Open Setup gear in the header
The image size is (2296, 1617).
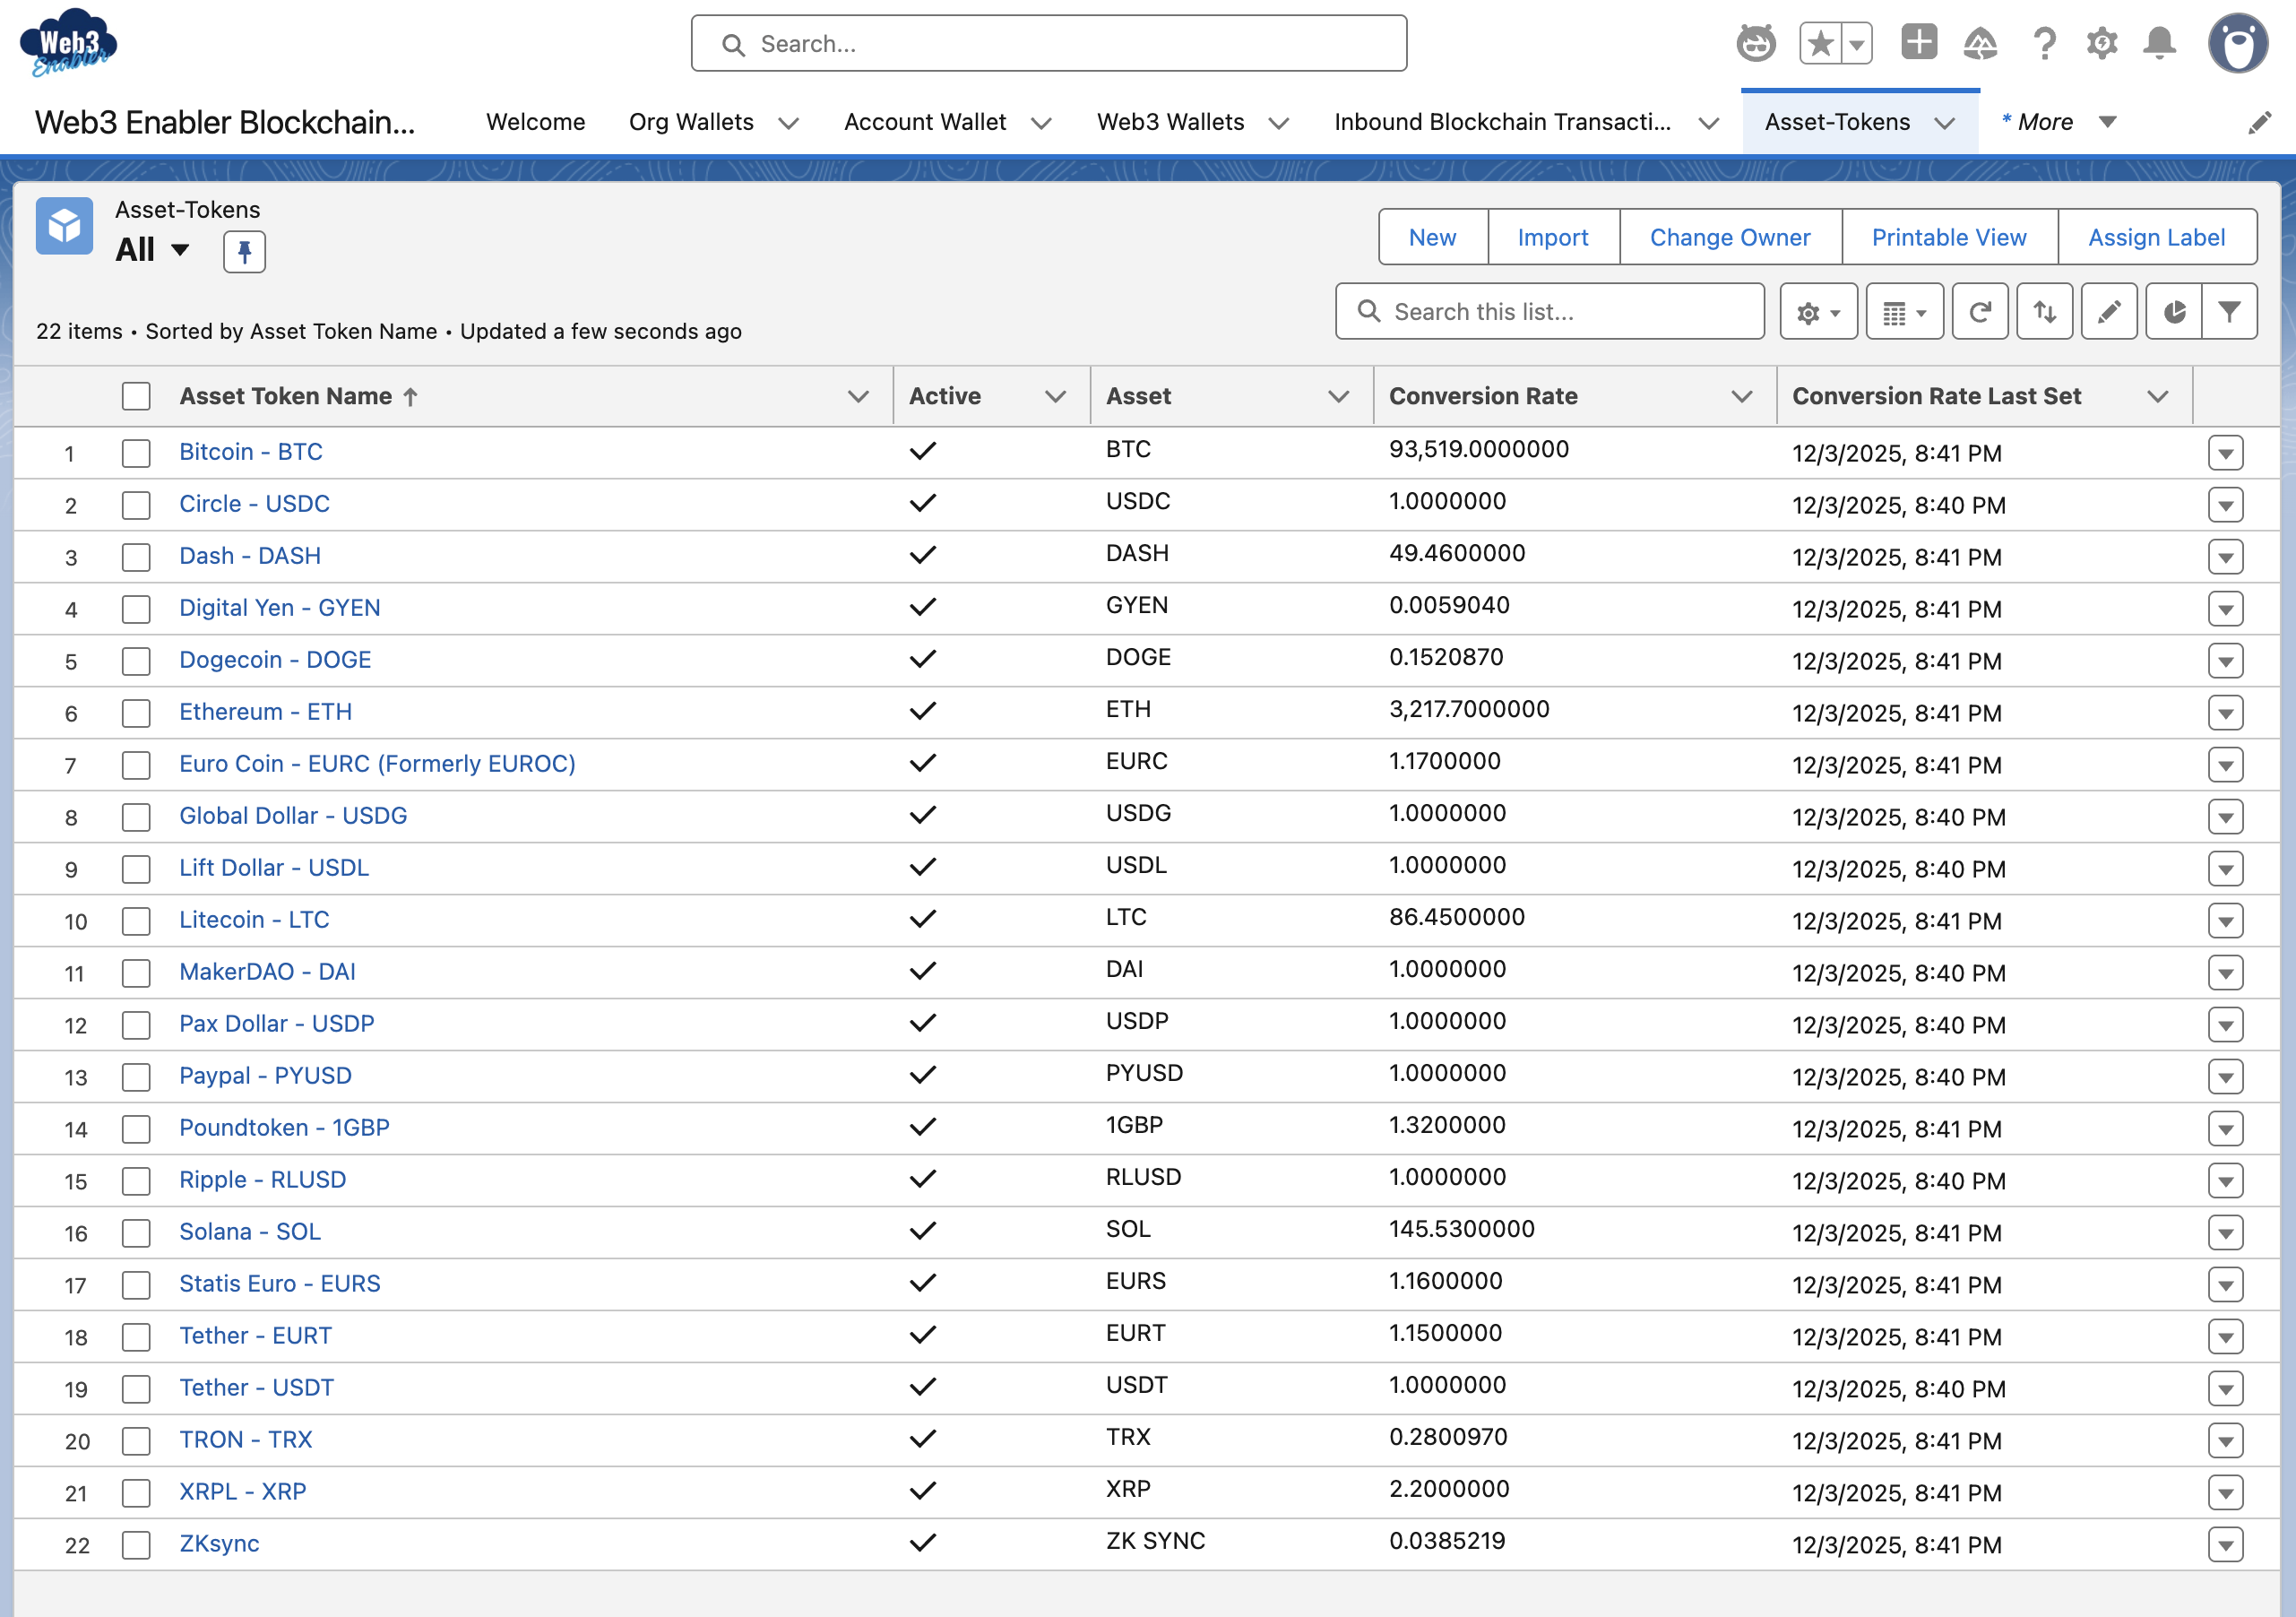(x=2101, y=43)
